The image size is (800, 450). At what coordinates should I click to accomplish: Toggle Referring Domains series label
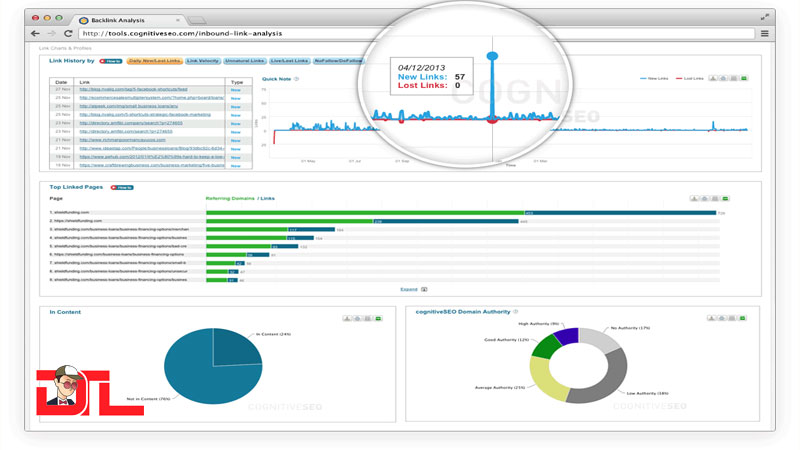click(x=230, y=198)
